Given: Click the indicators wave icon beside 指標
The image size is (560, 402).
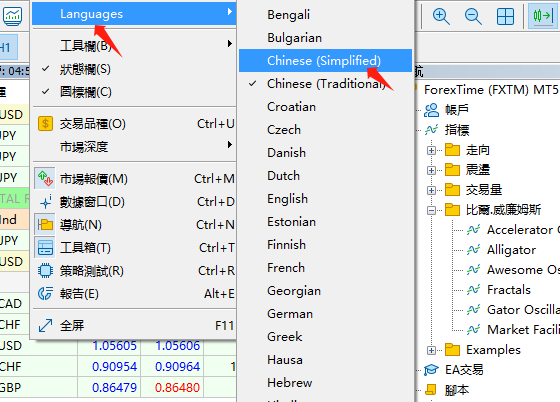Looking at the screenshot, I should click(431, 130).
